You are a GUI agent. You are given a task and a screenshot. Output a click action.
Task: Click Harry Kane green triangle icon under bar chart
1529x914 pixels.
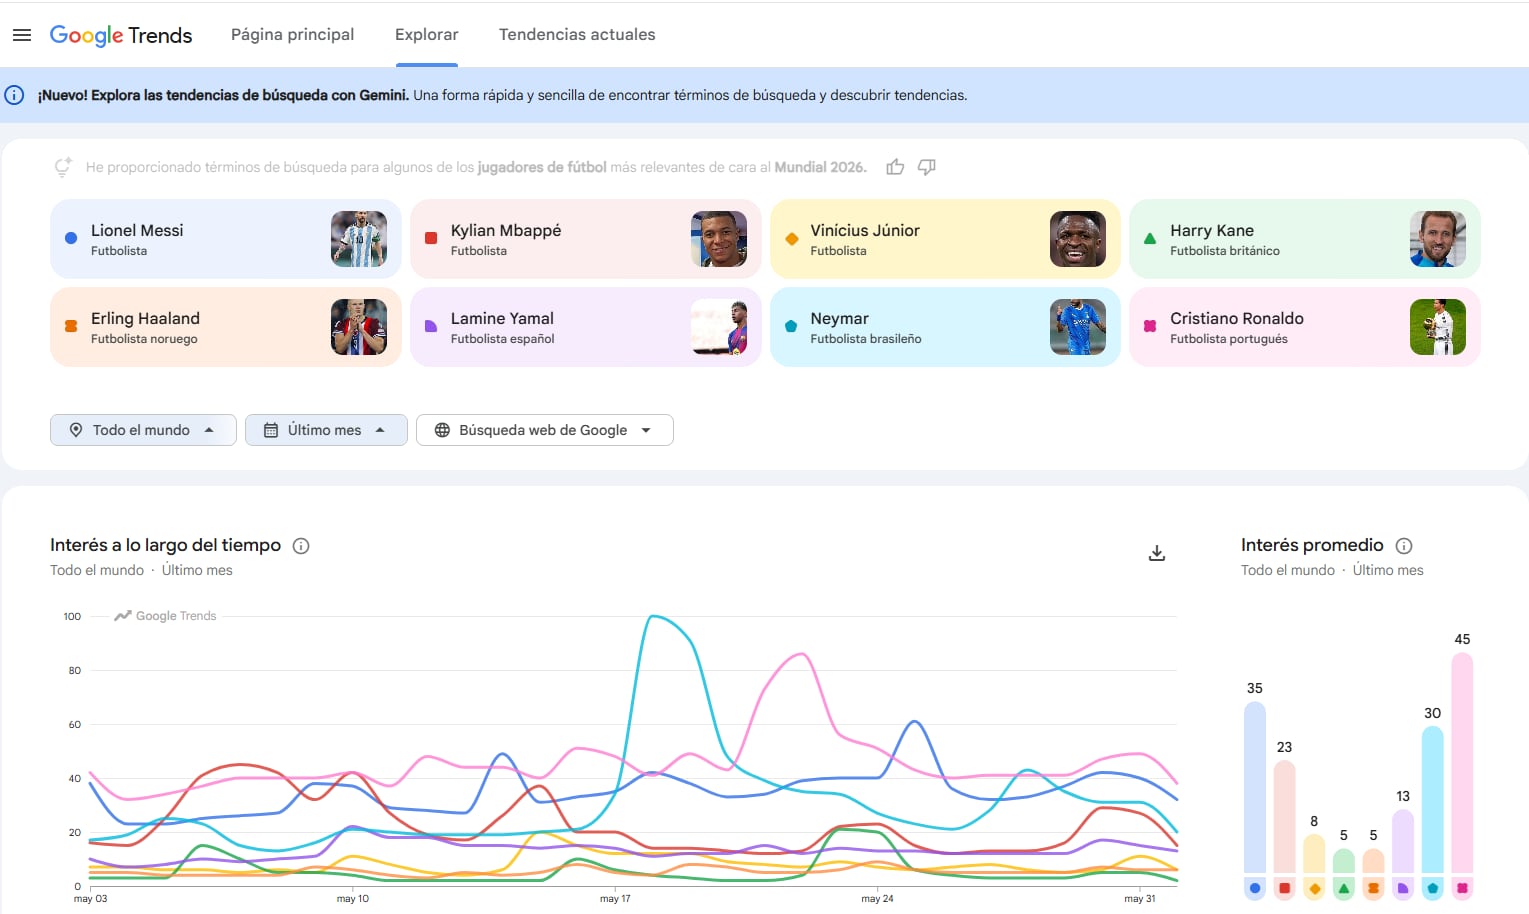(x=1344, y=888)
